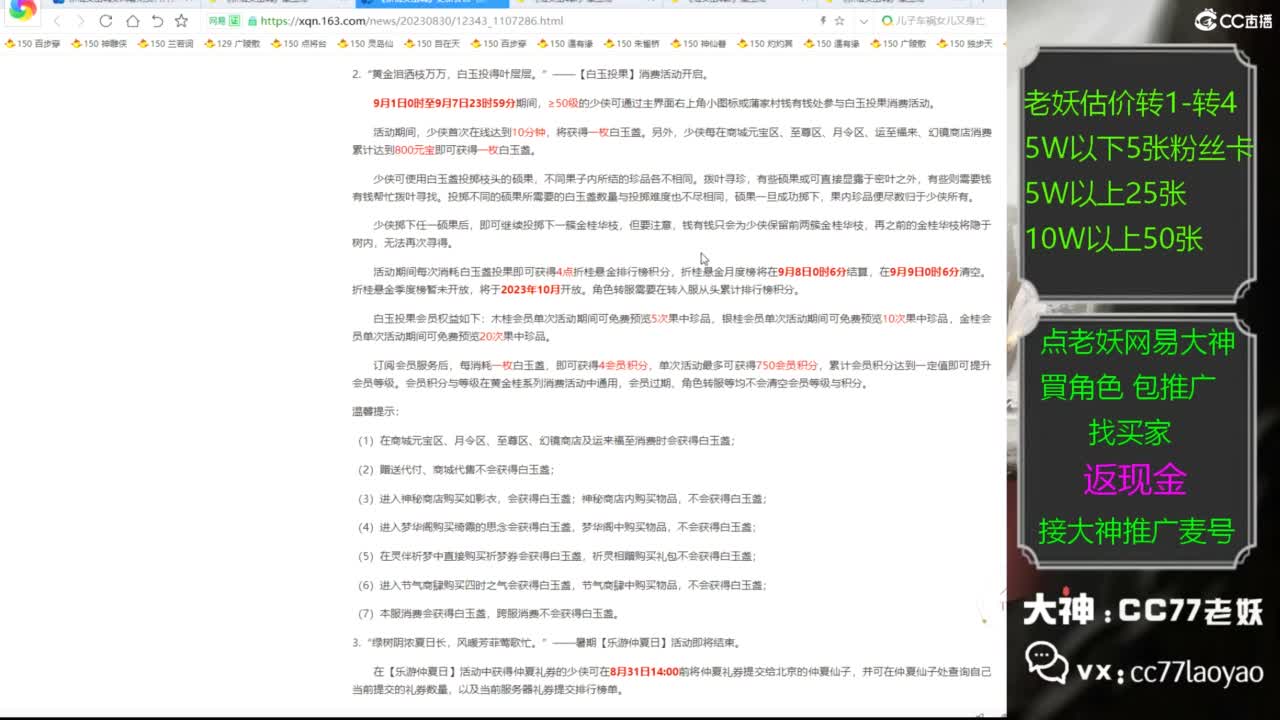Screen dimensions: 1280x720
Task: Click the forward navigation arrow
Action: [80, 20]
